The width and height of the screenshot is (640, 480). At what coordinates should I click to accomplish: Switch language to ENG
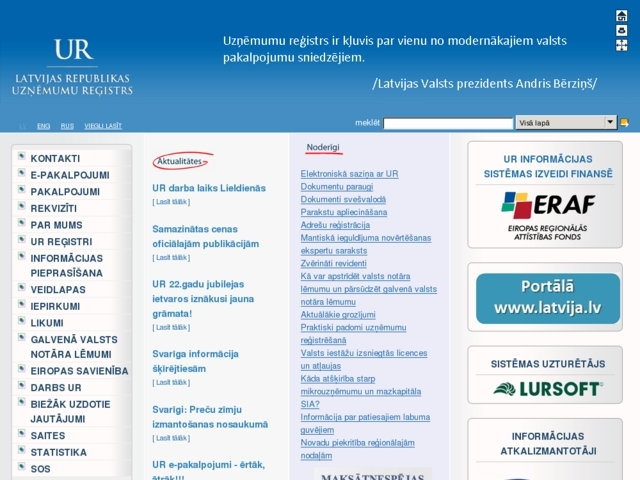(x=43, y=126)
